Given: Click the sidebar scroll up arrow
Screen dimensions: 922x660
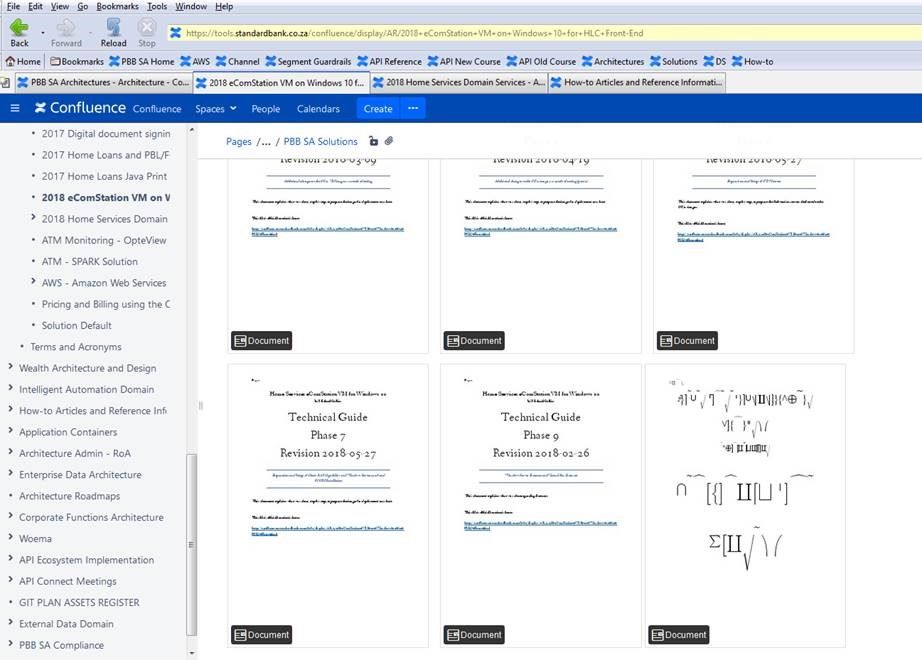Looking at the screenshot, I should pos(192,129).
